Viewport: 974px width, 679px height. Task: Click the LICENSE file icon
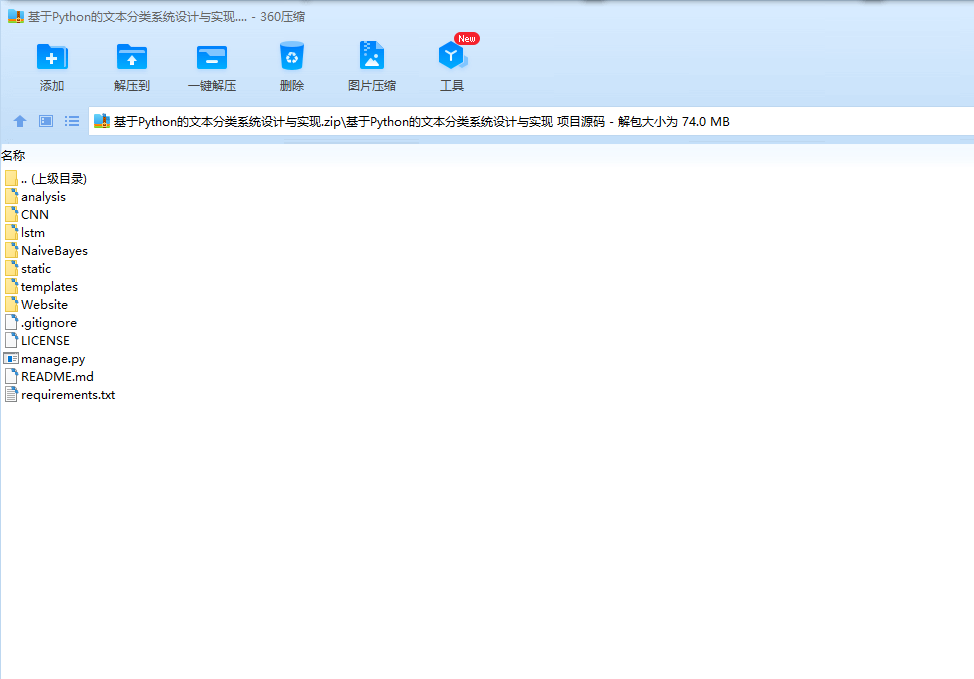pyautogui.click(x=11, y=340)
